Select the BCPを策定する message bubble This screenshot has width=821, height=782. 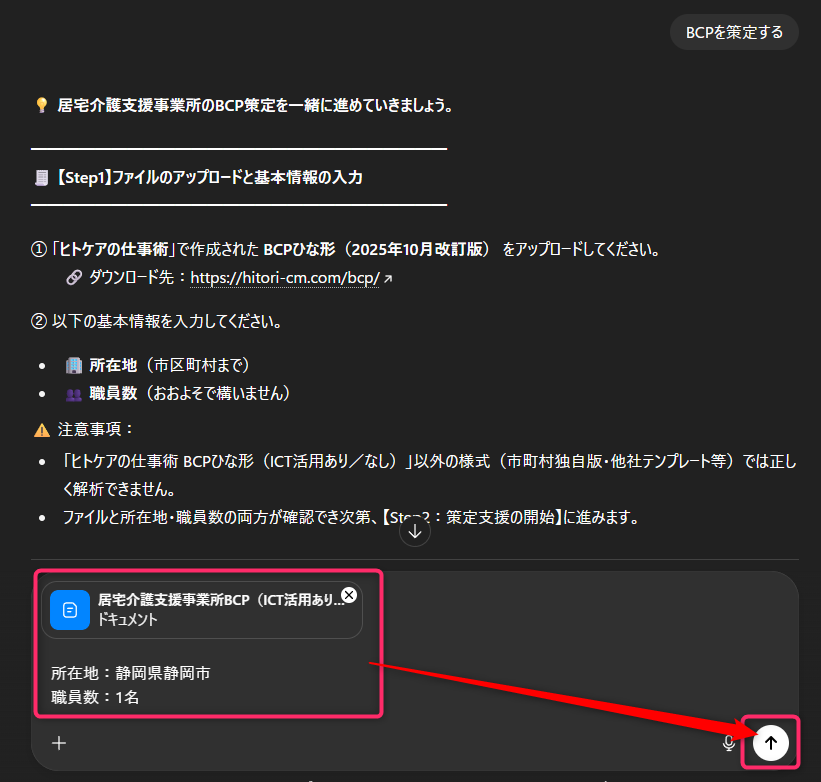[734, 32]
